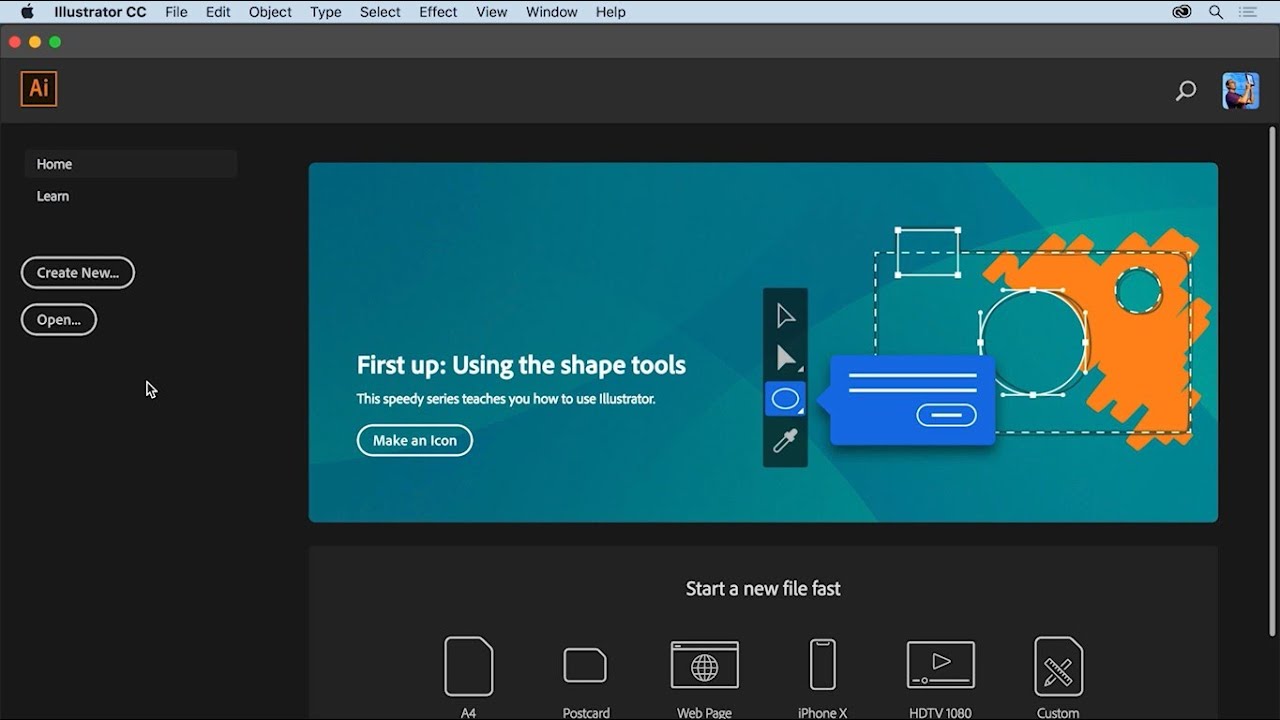The height and width of the screenshot is (720, 1280).
Task: Choose the Custom size preset icon
Action: (1058, 666)
